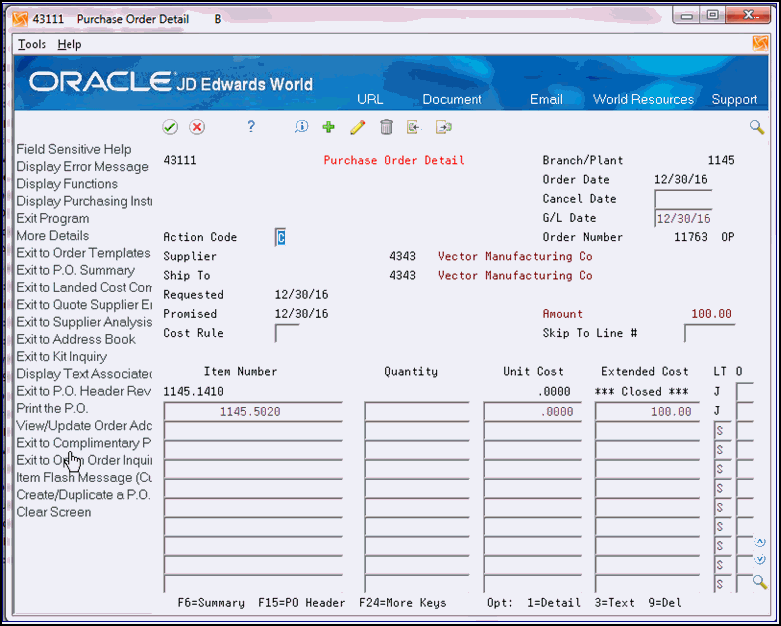Select Clear Screen
The width and height of the screenshot is (781, 626).
click(x=54, y=512)
